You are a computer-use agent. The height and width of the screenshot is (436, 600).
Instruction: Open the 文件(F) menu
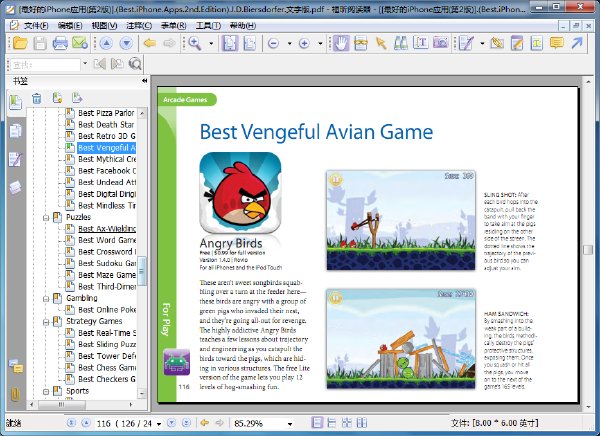[x=36, y=26]
